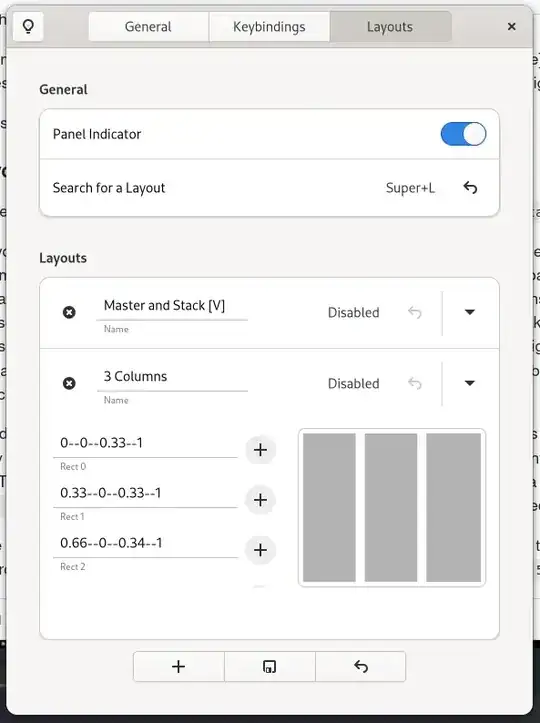Set shortcut for Master and Stack Disabled label

point(353,313)
